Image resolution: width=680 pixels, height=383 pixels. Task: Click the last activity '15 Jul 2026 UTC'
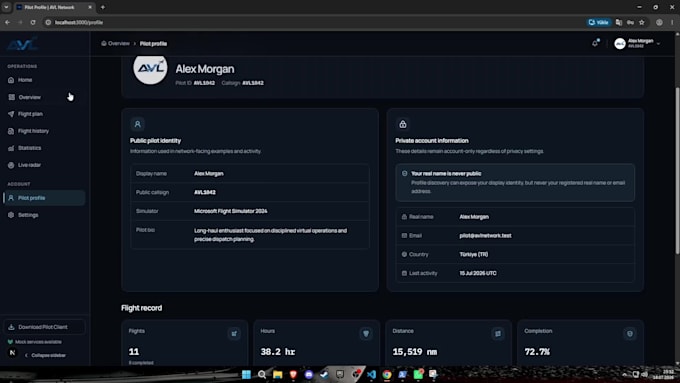click(478, 273)
